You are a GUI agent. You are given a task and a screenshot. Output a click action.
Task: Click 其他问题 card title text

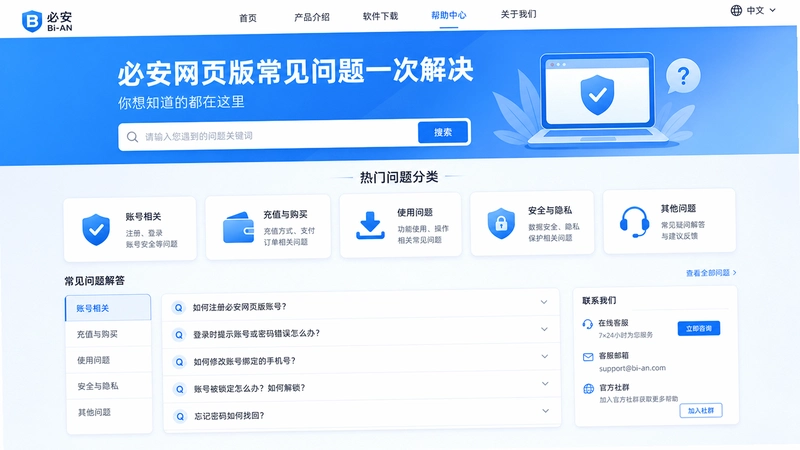678,208
